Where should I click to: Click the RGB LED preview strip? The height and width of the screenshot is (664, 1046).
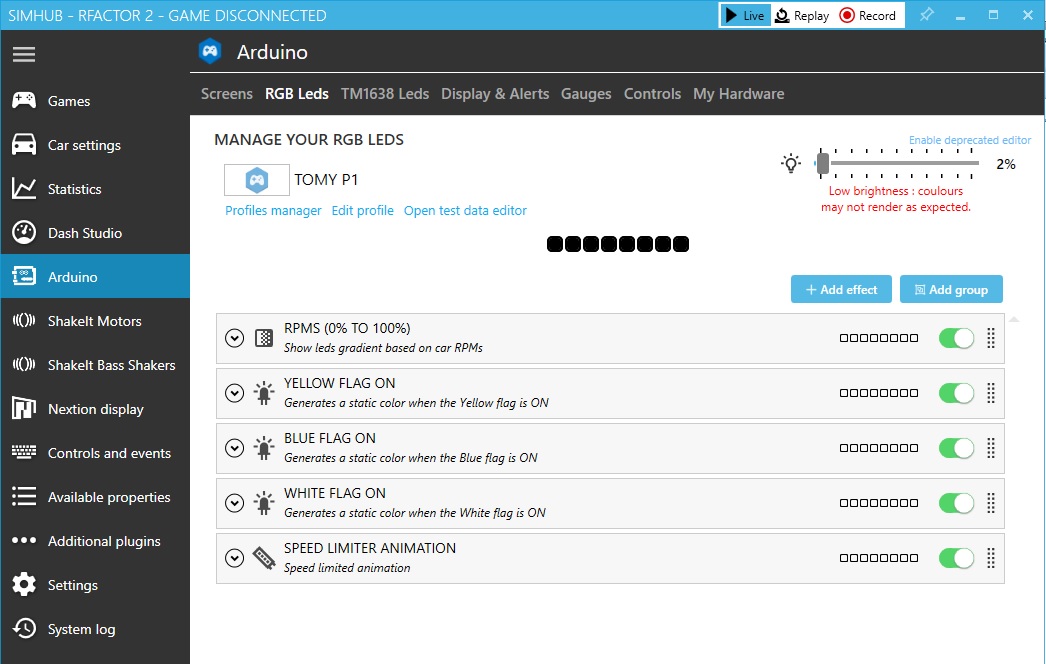tap(618, 244)
